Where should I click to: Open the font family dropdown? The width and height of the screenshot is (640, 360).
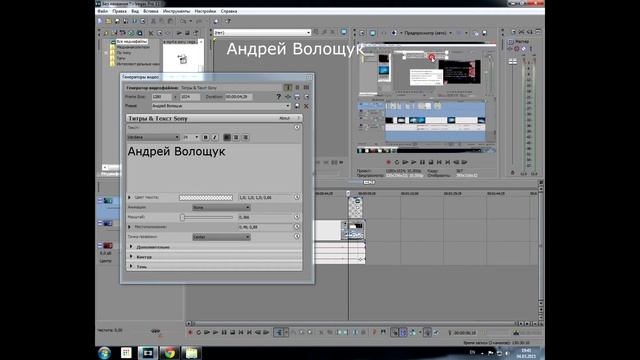click(x=153, y=138)
